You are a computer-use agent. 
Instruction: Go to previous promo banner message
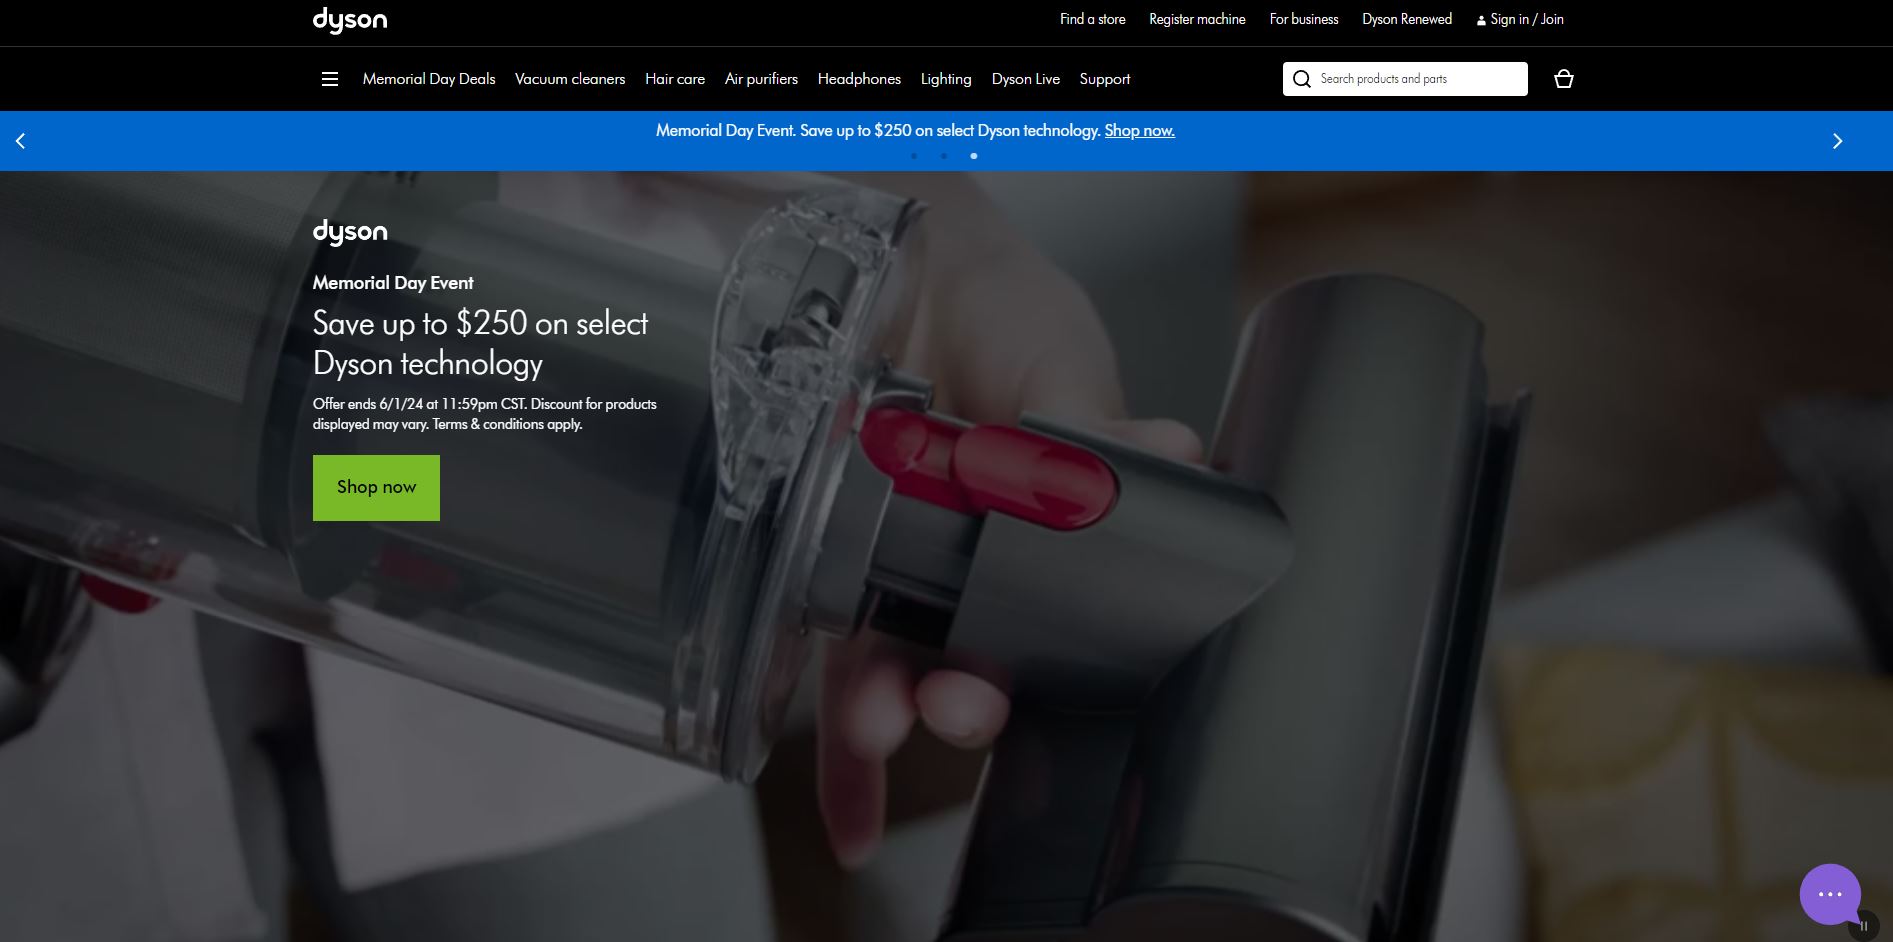click(x=20, y=141)
